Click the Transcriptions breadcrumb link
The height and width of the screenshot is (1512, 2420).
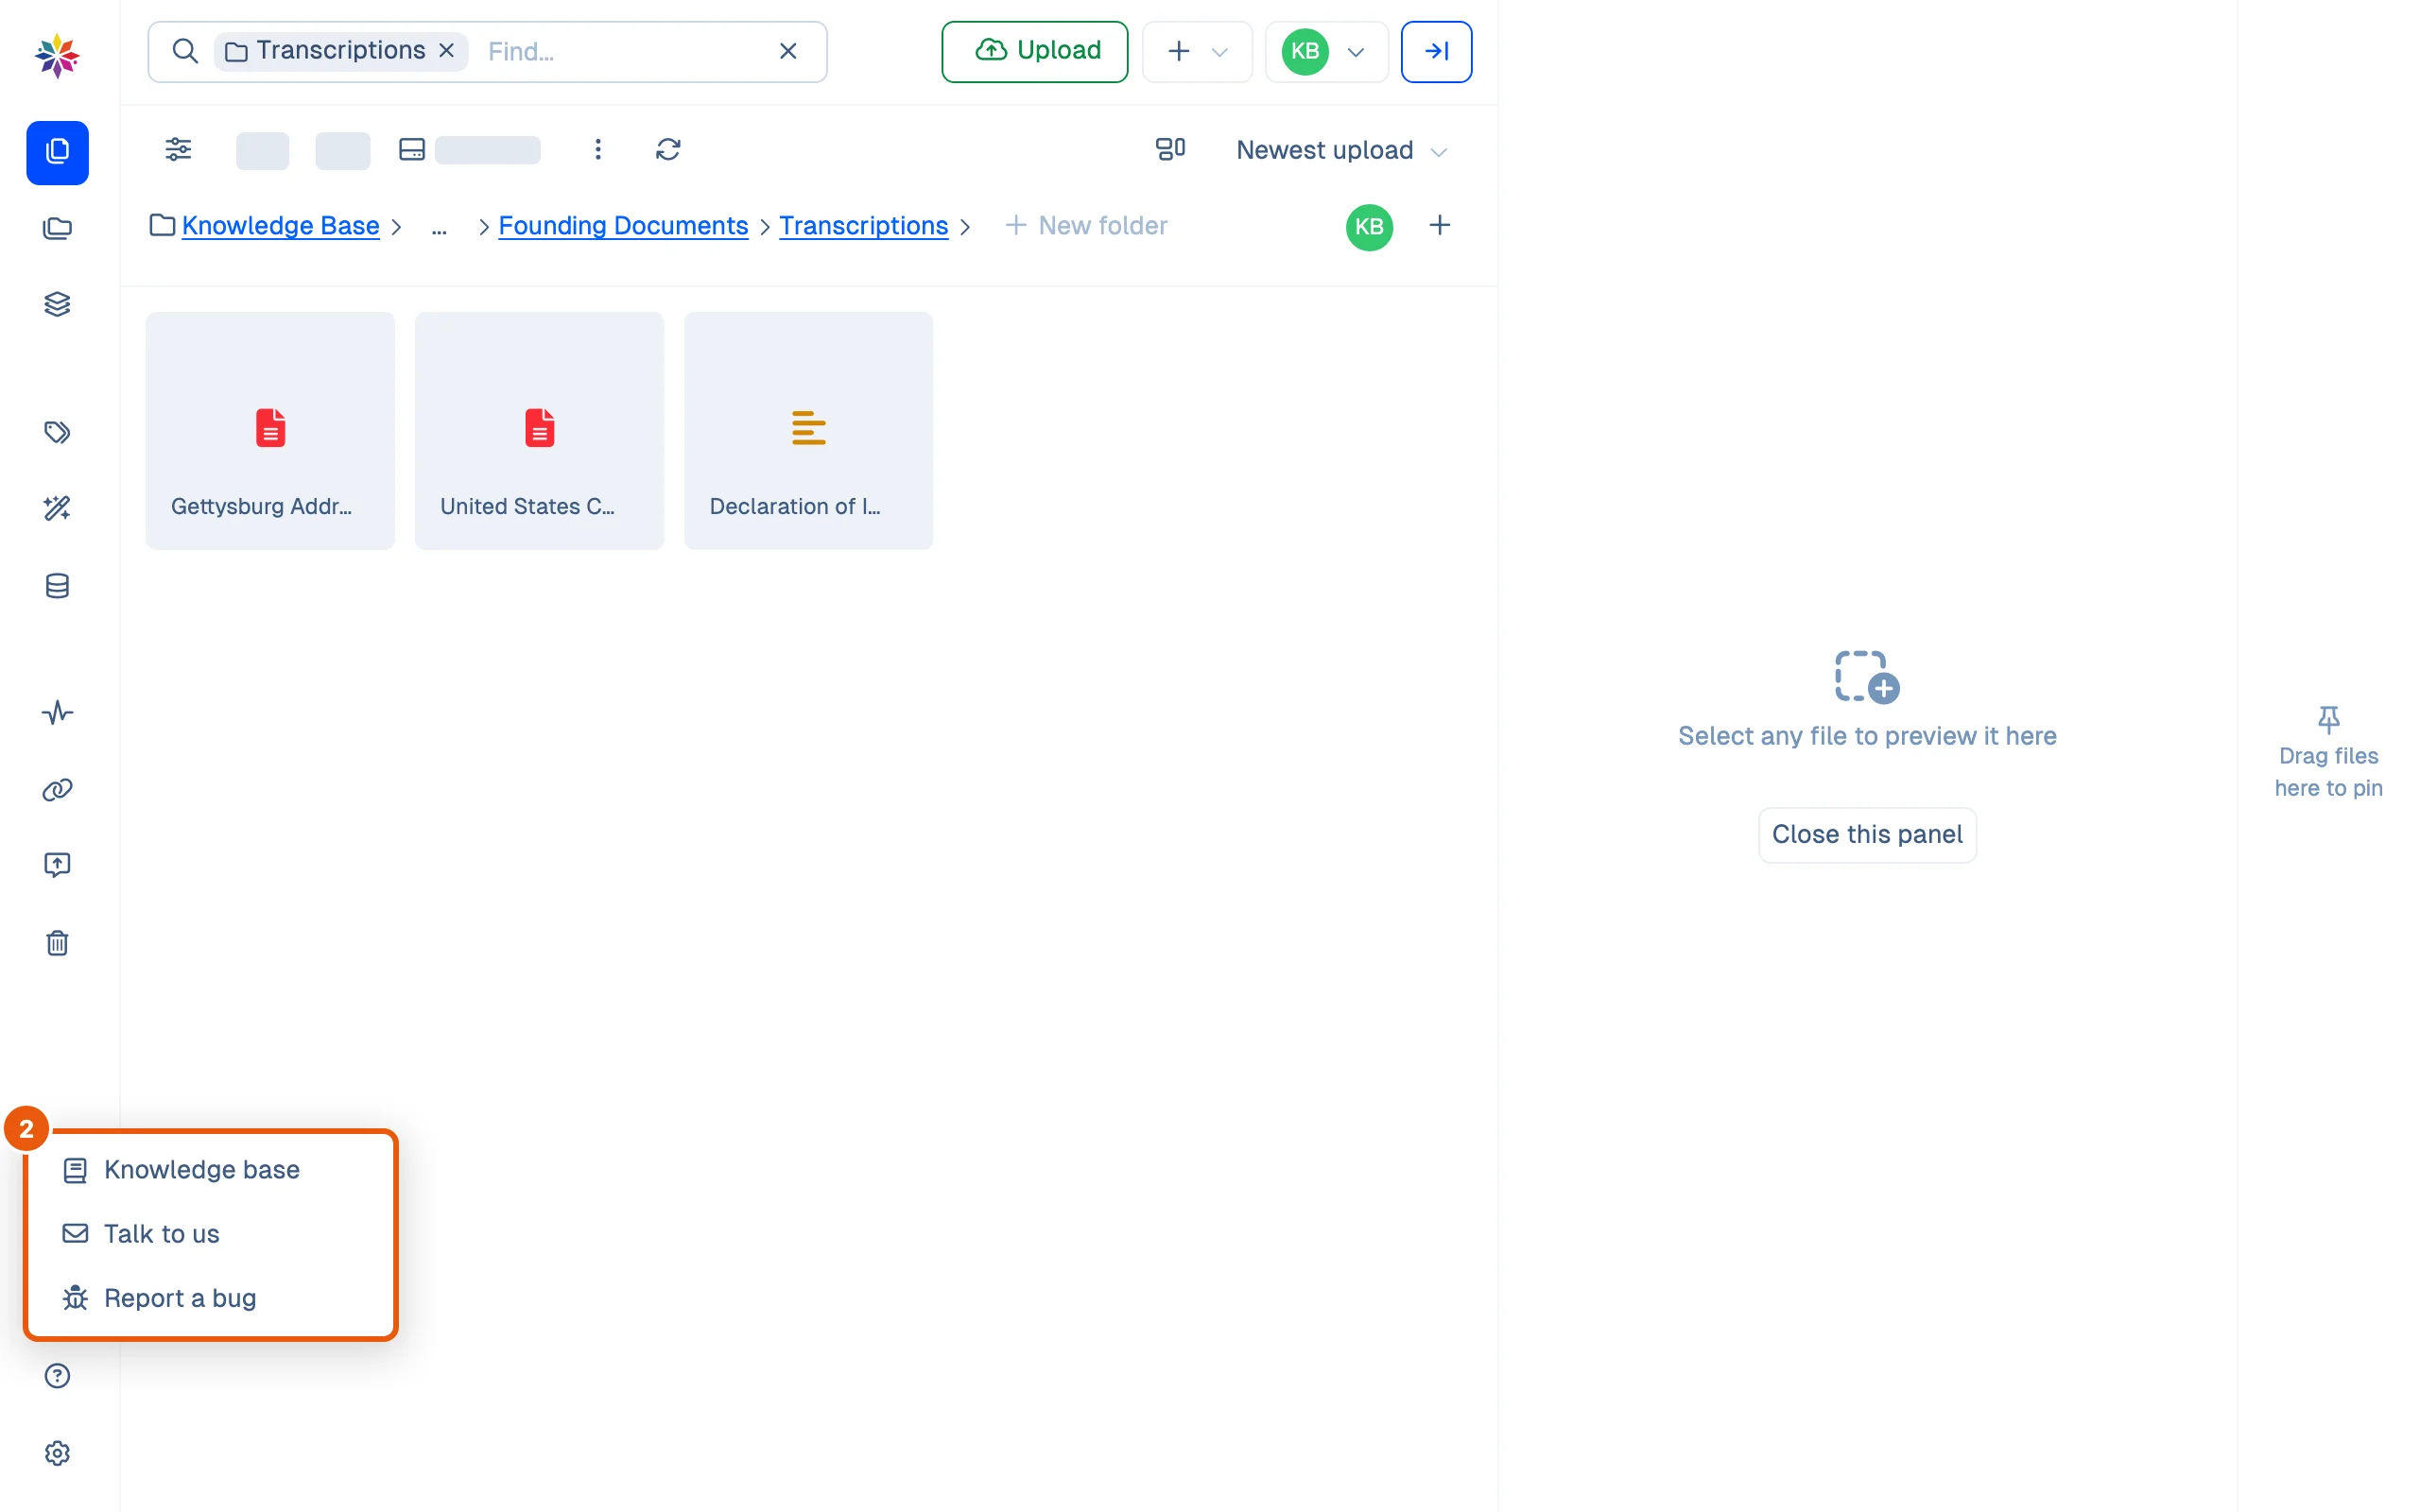coord(863,226)
